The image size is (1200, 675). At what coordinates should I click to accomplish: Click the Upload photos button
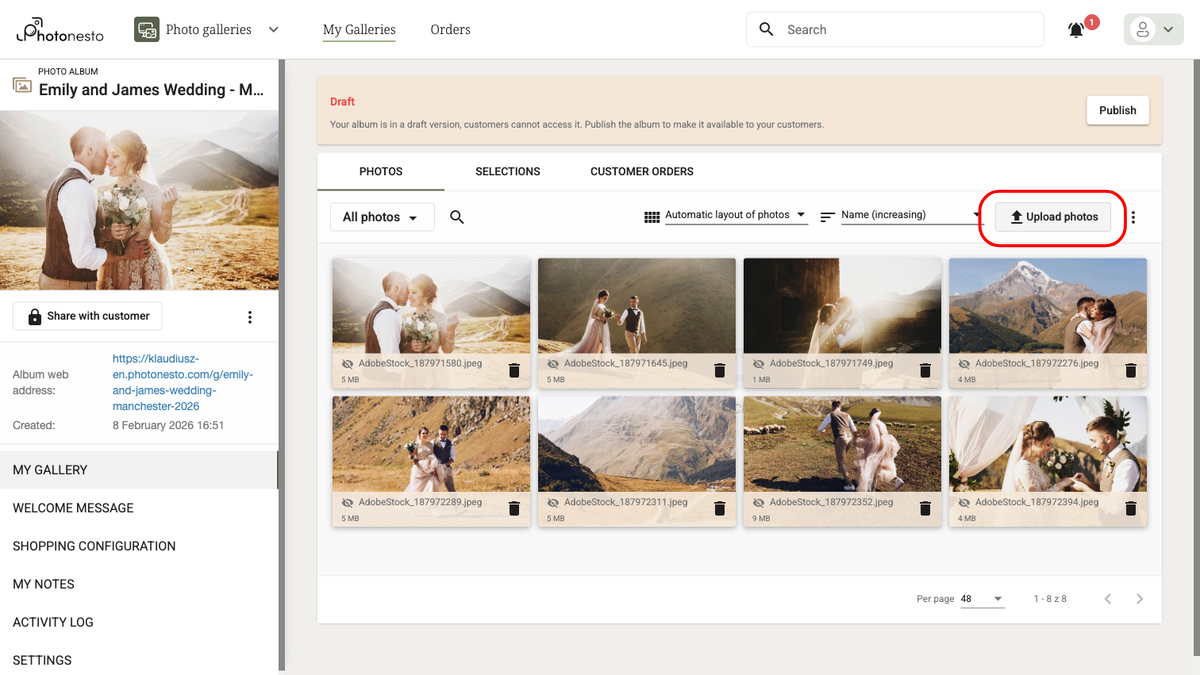coord(1053,216)
